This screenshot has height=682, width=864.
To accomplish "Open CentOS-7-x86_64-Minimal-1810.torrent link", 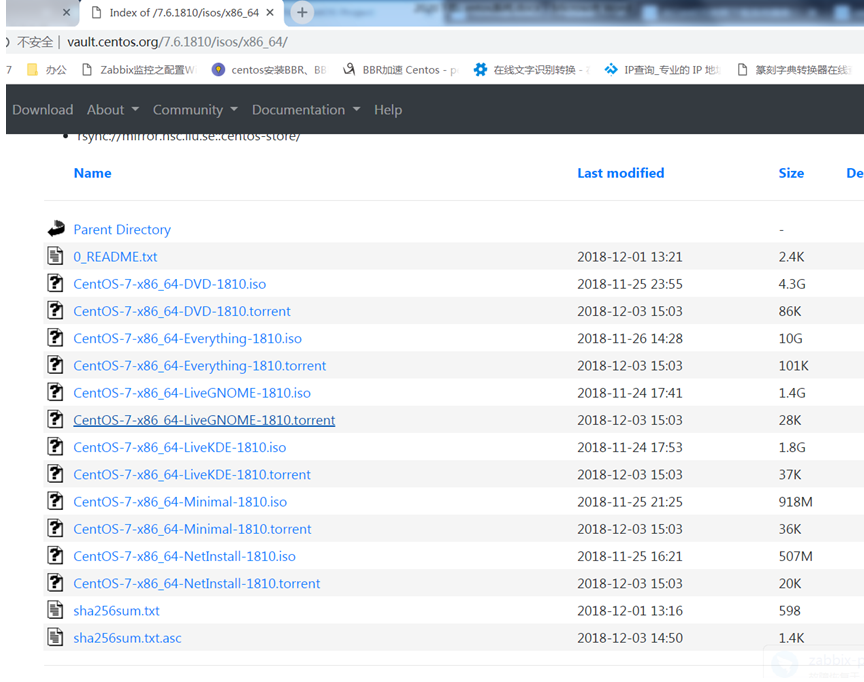I will [x=192, y=529].
